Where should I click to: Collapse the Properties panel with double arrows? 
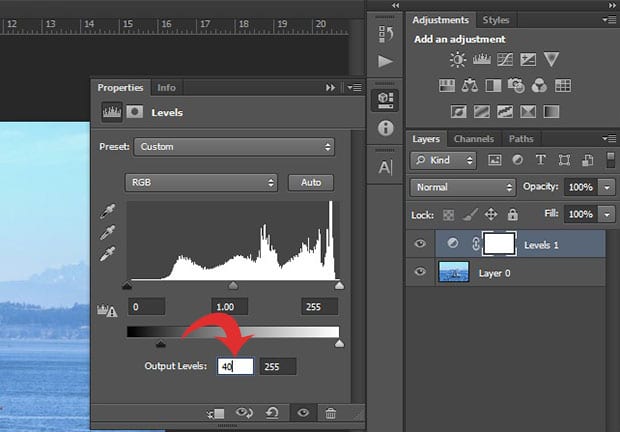coord(330,88)
